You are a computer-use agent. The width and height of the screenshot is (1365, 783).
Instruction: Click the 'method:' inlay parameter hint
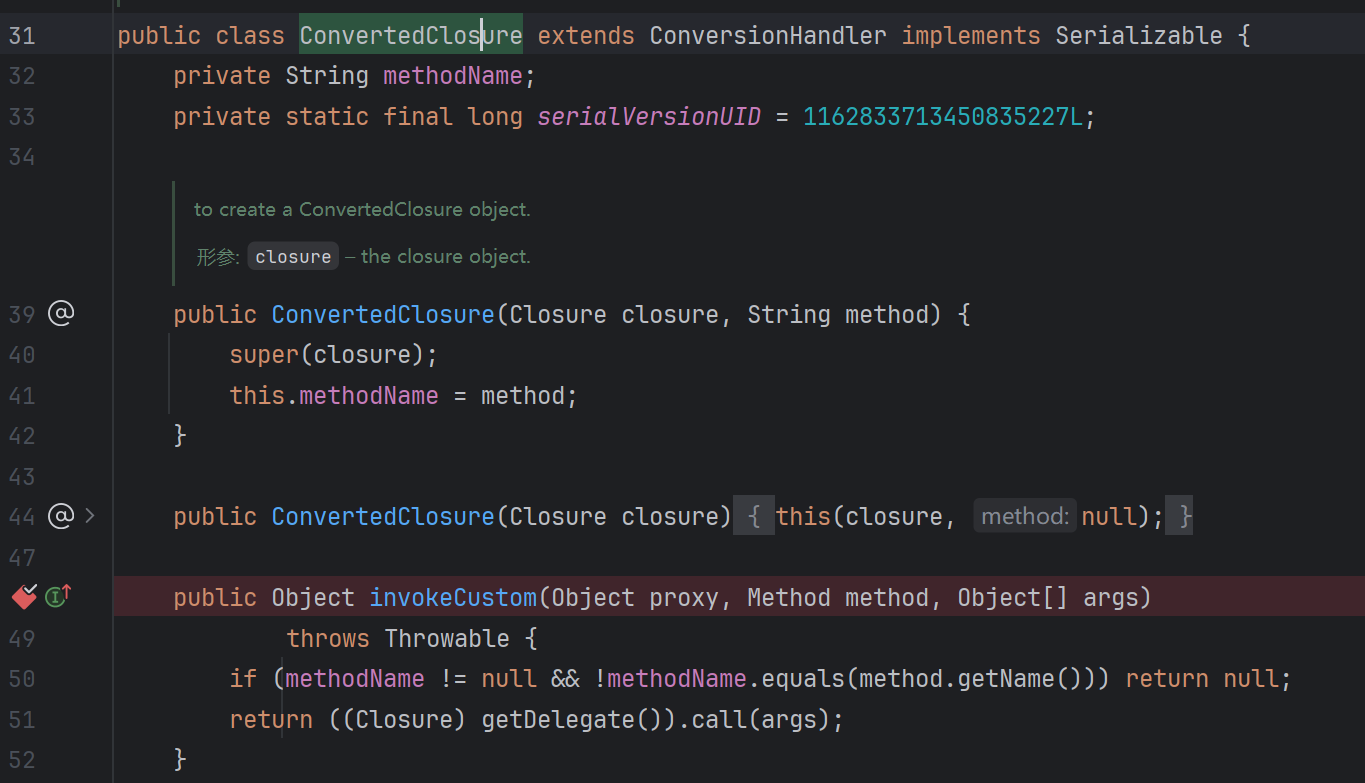tap(1024, 516)
